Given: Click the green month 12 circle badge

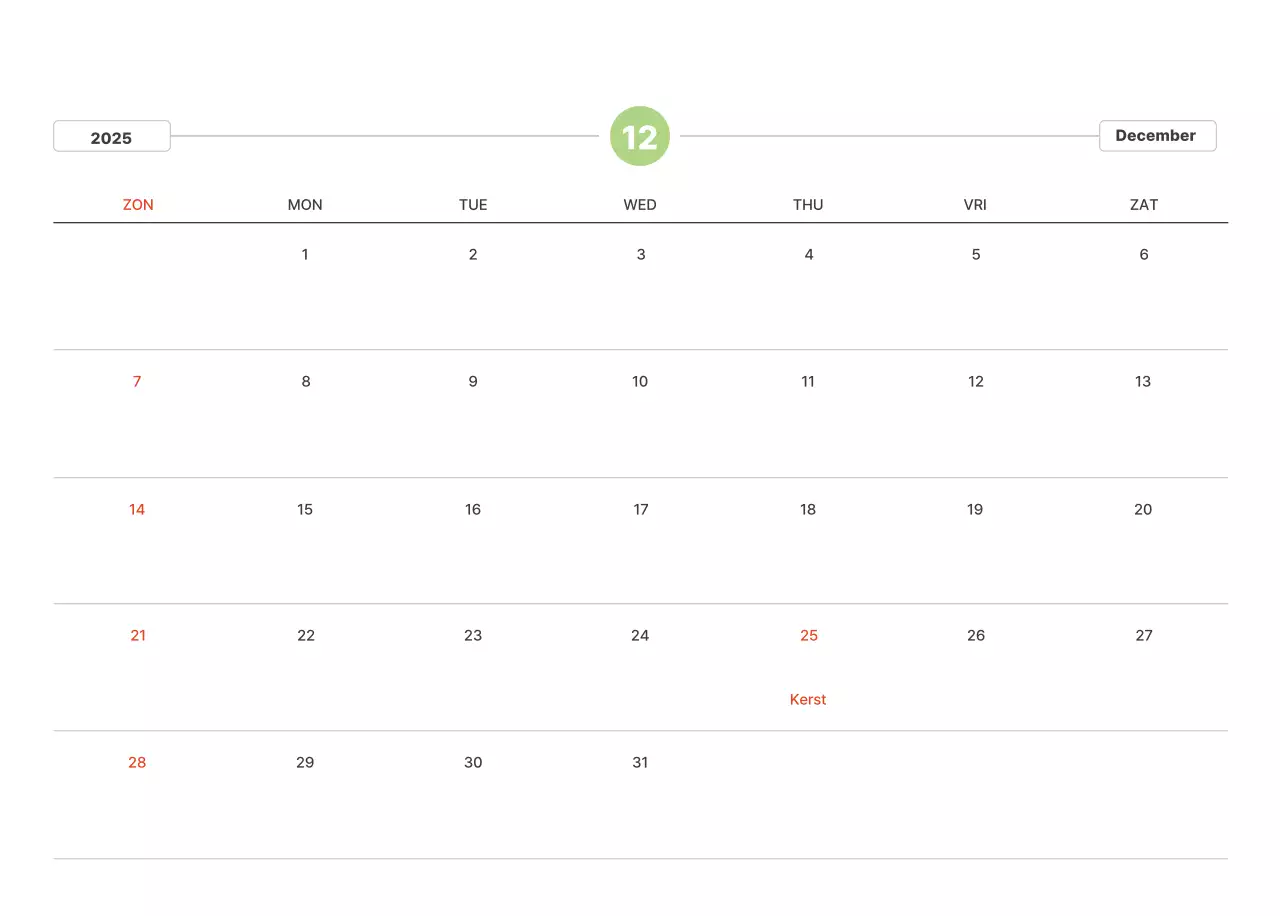Looking at the screenshot, I should [x=640, y=136].
